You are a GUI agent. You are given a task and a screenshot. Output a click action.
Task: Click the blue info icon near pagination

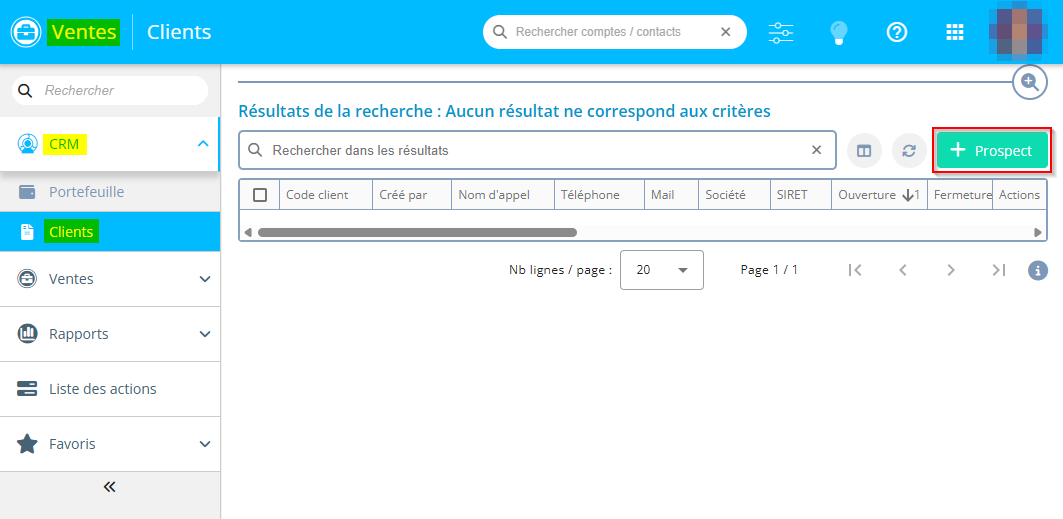(1038, 270)
